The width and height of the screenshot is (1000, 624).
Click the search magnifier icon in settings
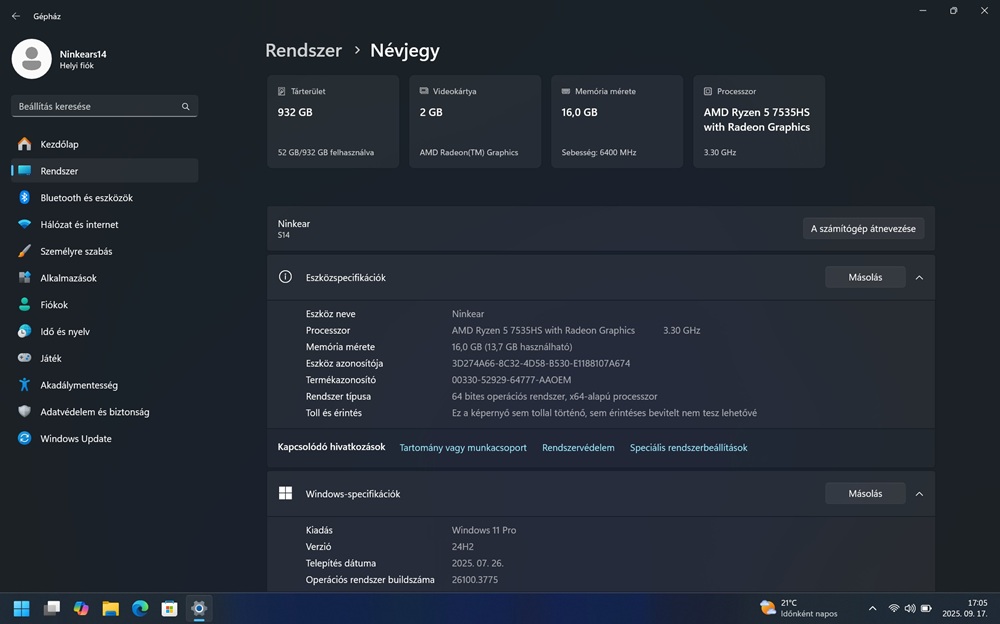186,106
